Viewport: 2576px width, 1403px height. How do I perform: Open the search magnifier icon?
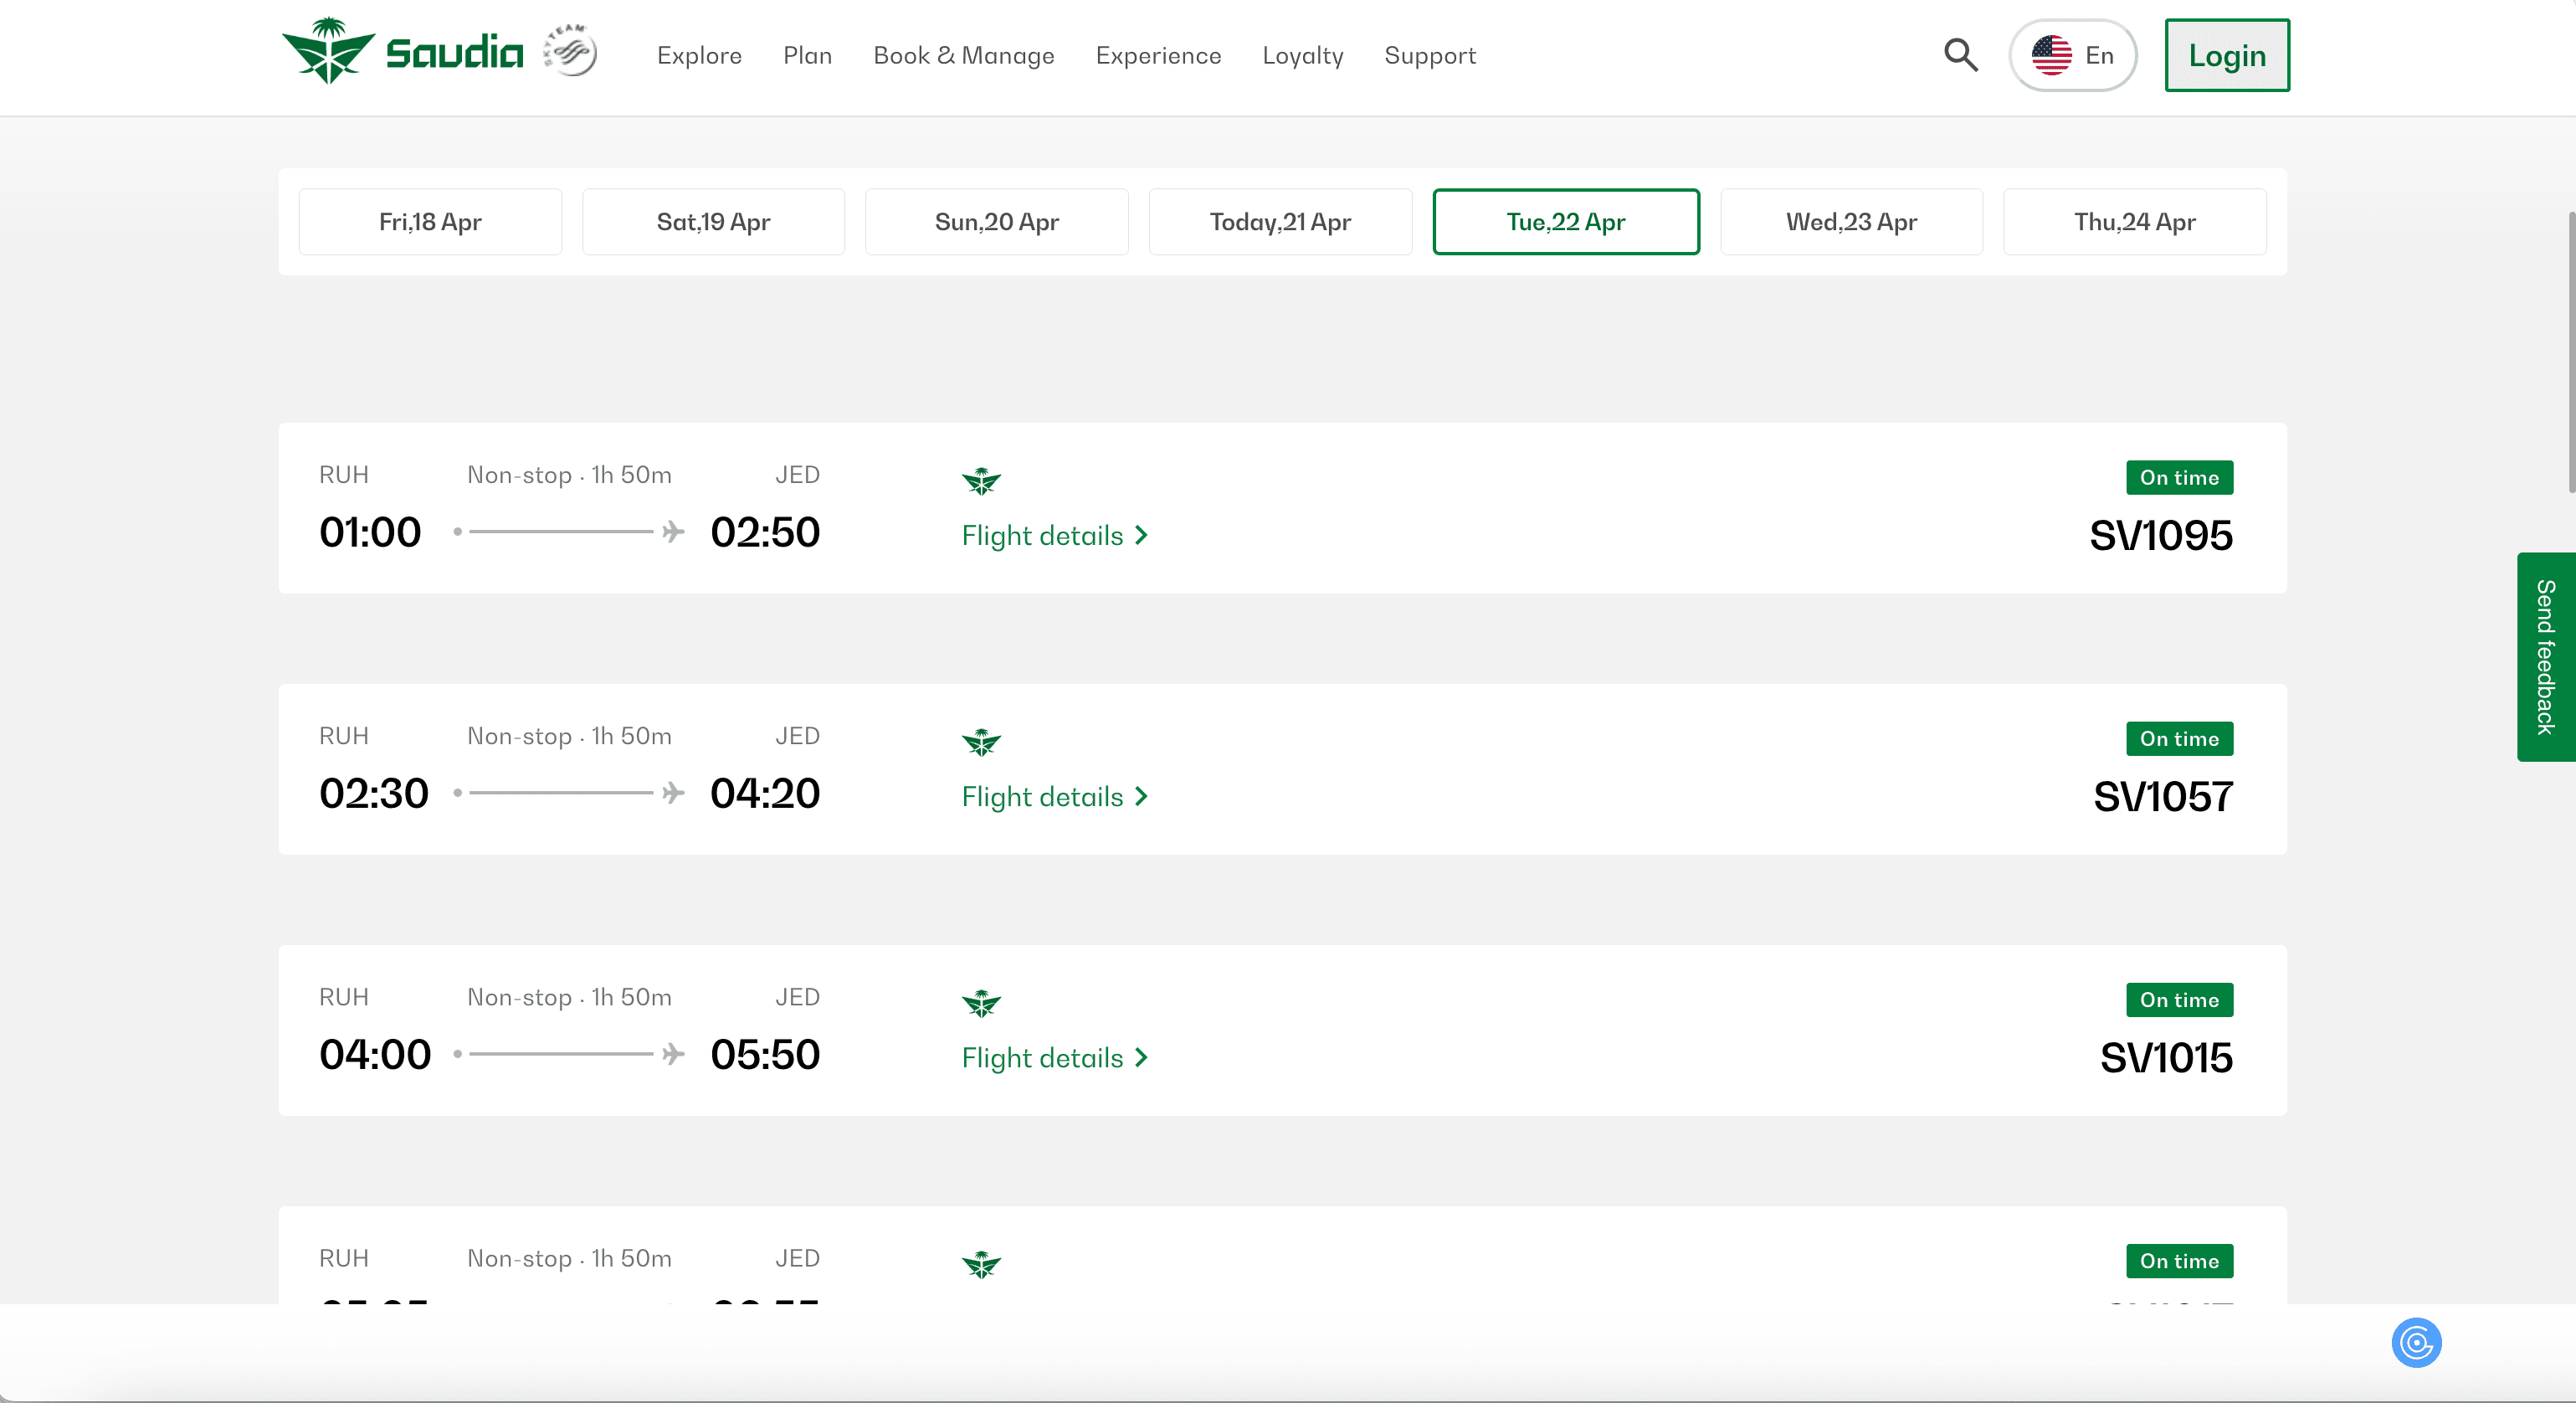pyautogui.click(x=1960, y=55)
